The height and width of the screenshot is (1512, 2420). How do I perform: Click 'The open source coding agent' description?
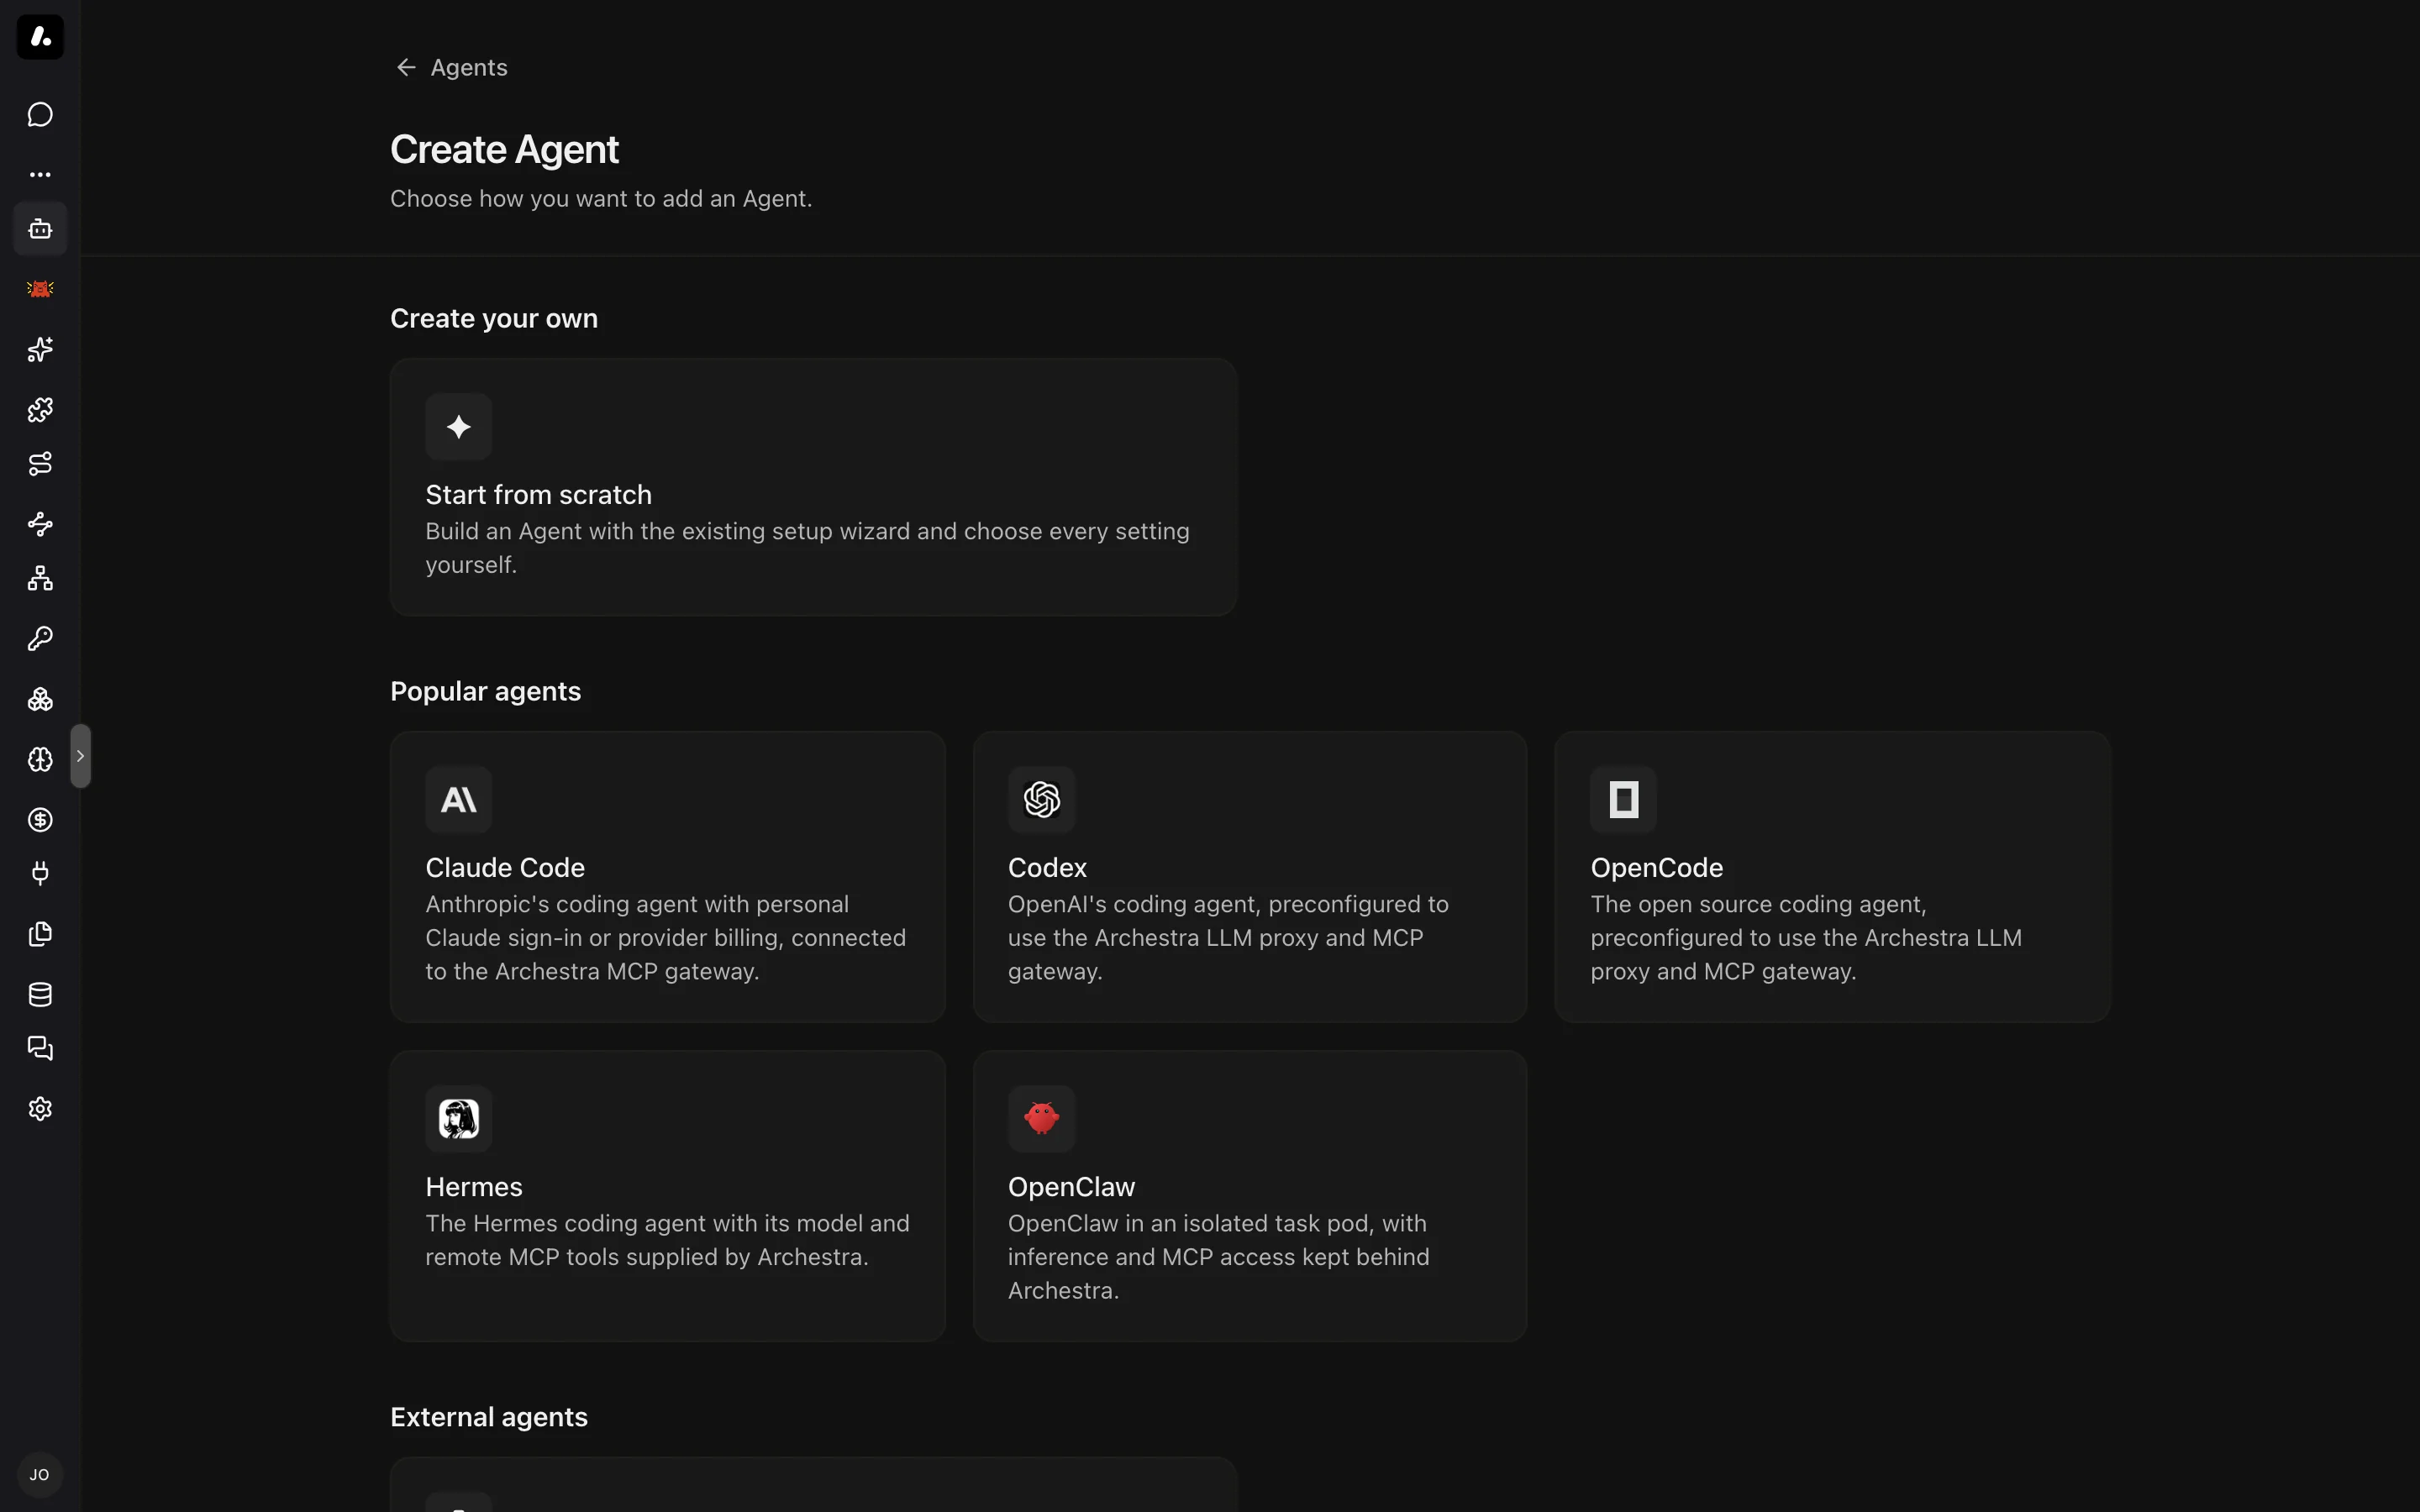click(1806, 938)
